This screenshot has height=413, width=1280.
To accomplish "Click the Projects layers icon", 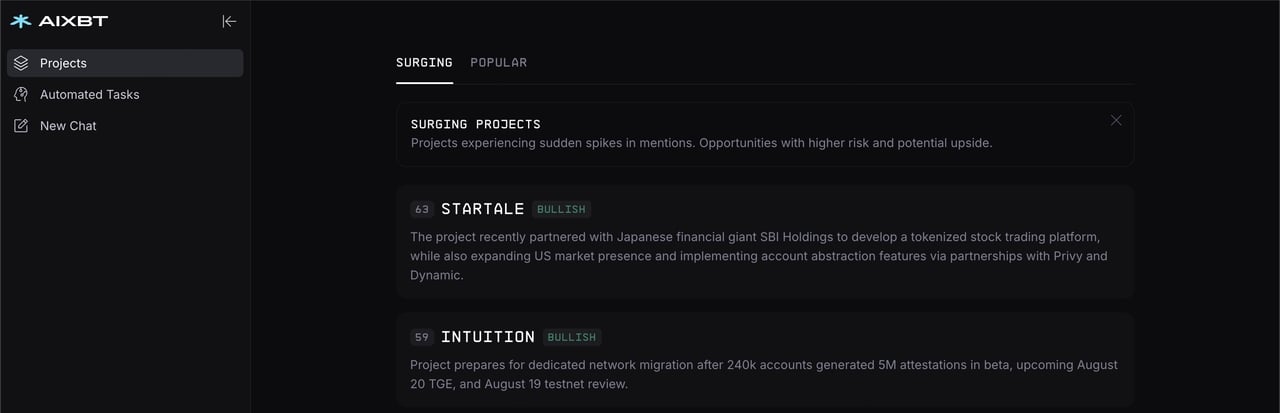I will (21, 63).
